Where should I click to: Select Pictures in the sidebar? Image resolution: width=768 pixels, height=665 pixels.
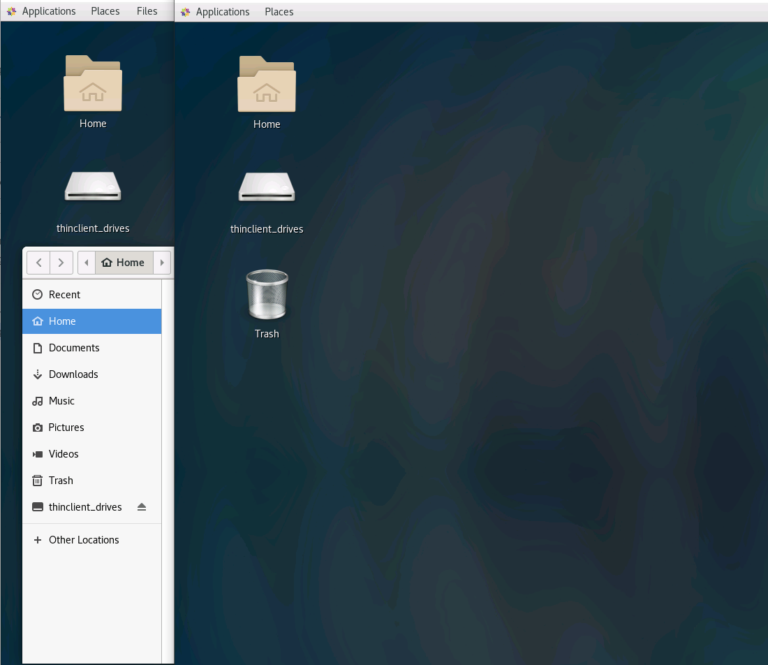[66, 427]
